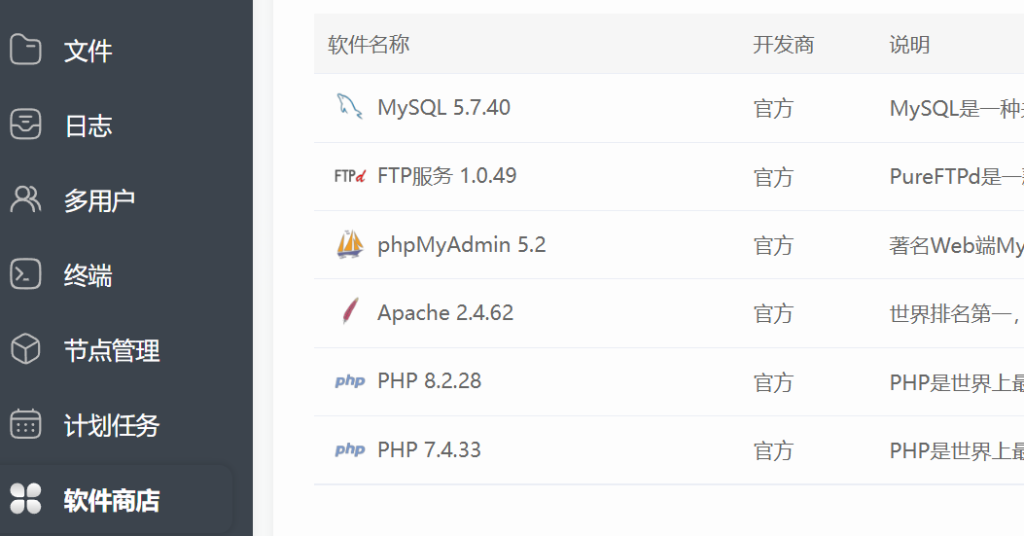1024x536 pixels.
Task: Click the phpMyAdmin sailboat icon
Action: 349,244
